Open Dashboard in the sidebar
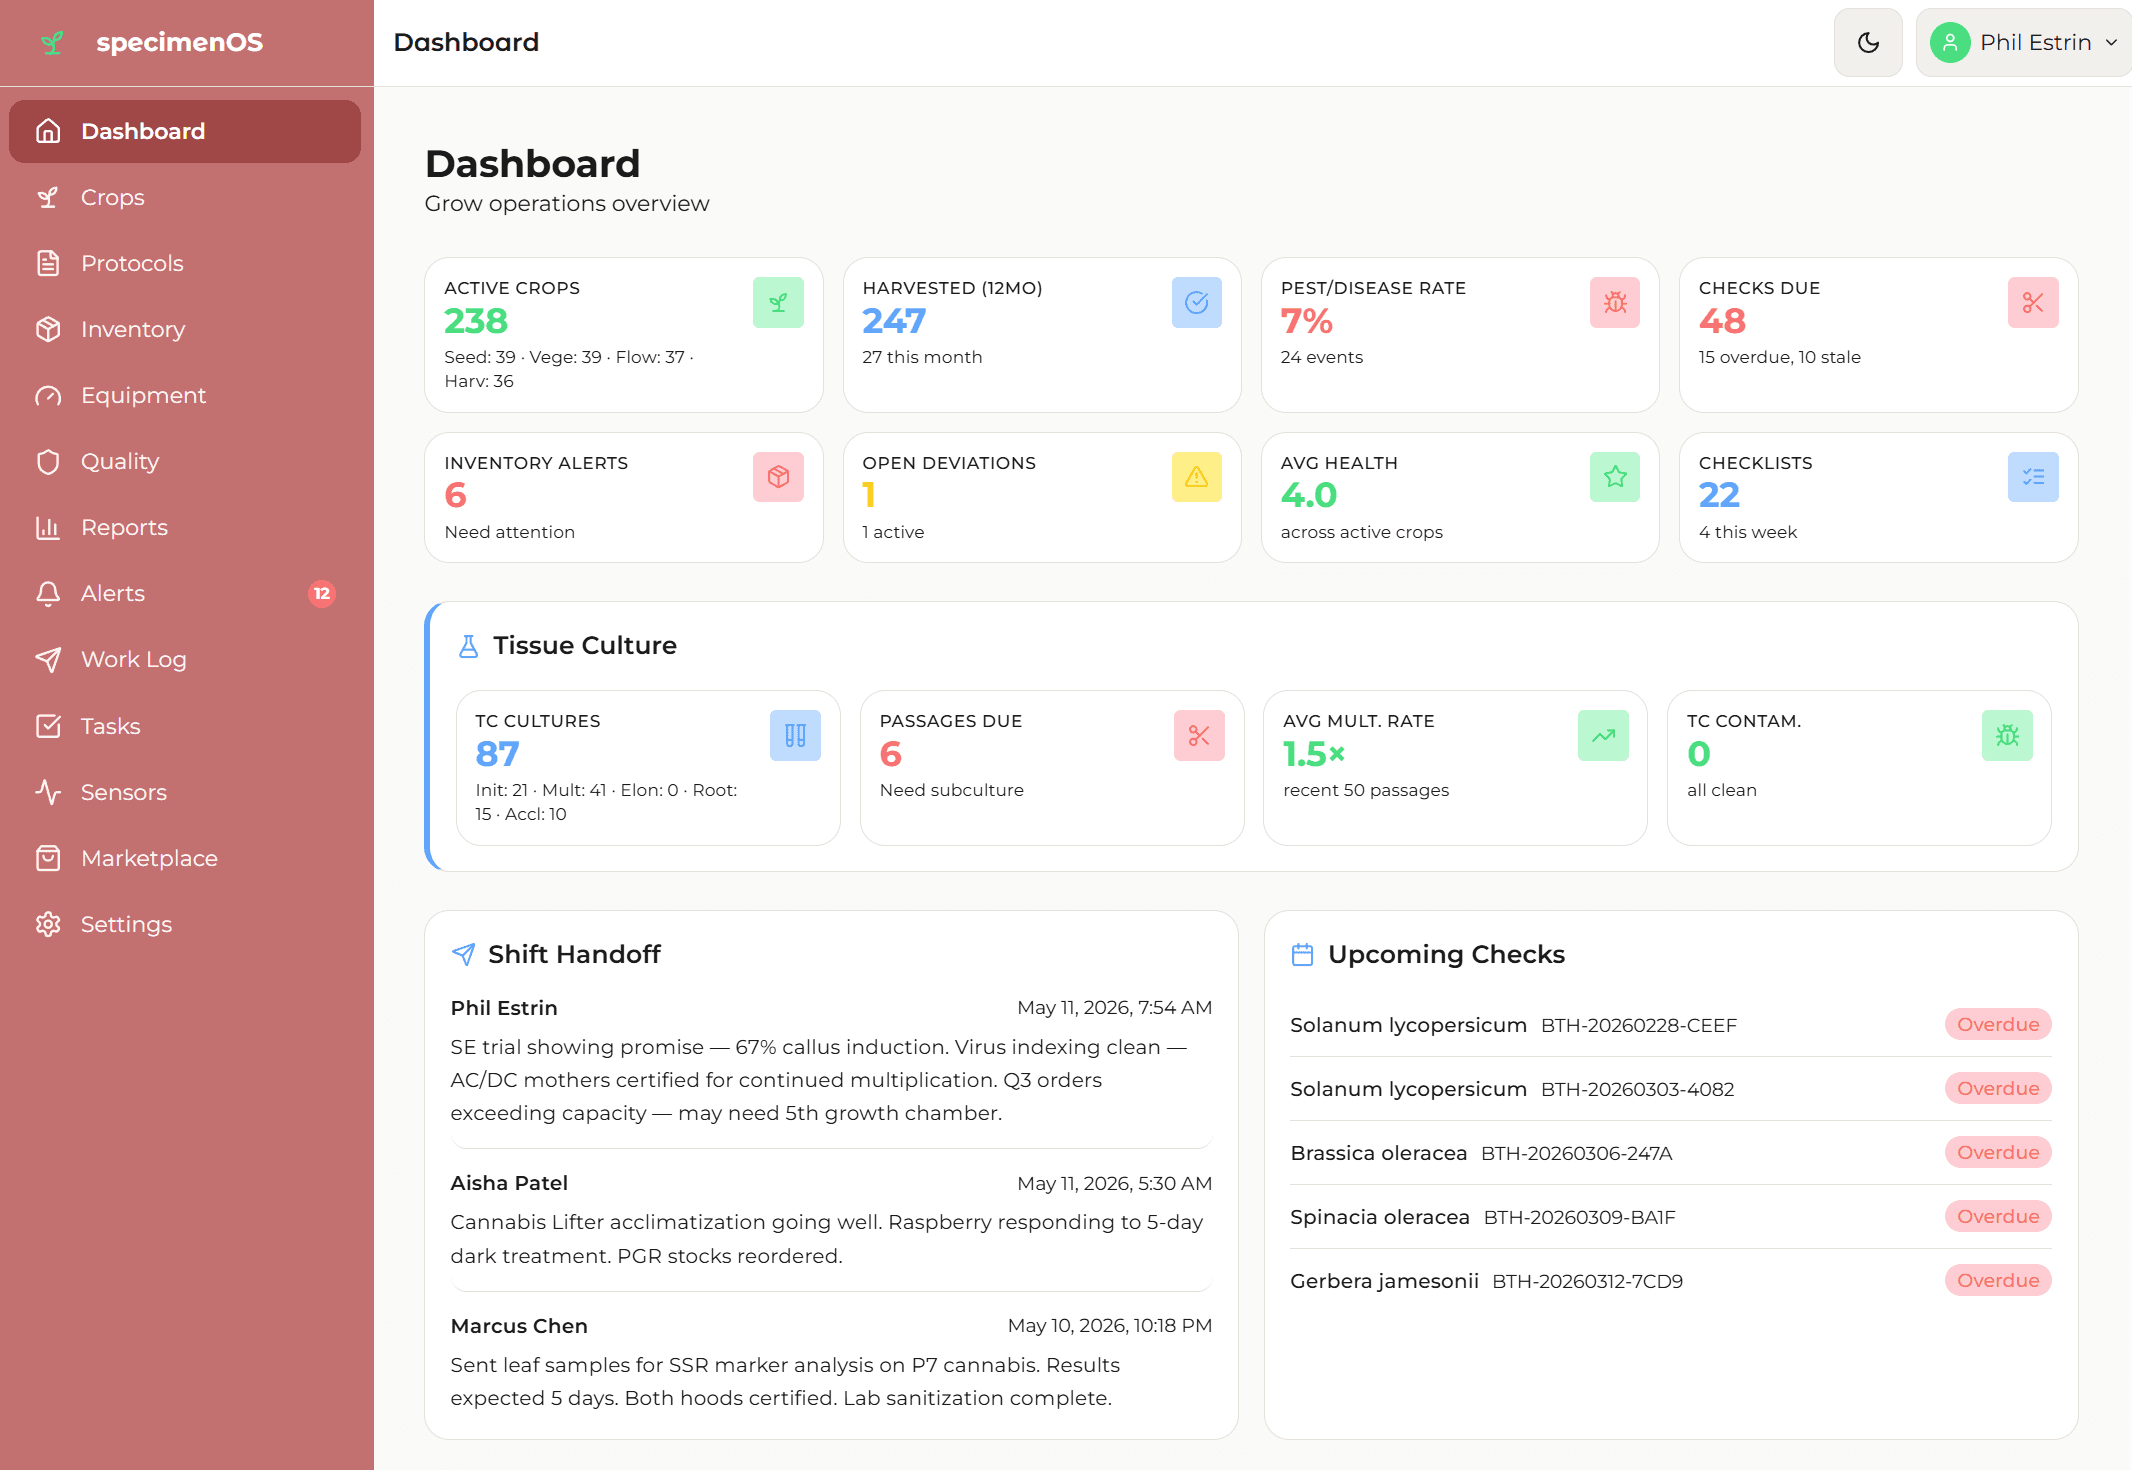The height and width of the screenshot is (1470, 2132). [185, 131]
